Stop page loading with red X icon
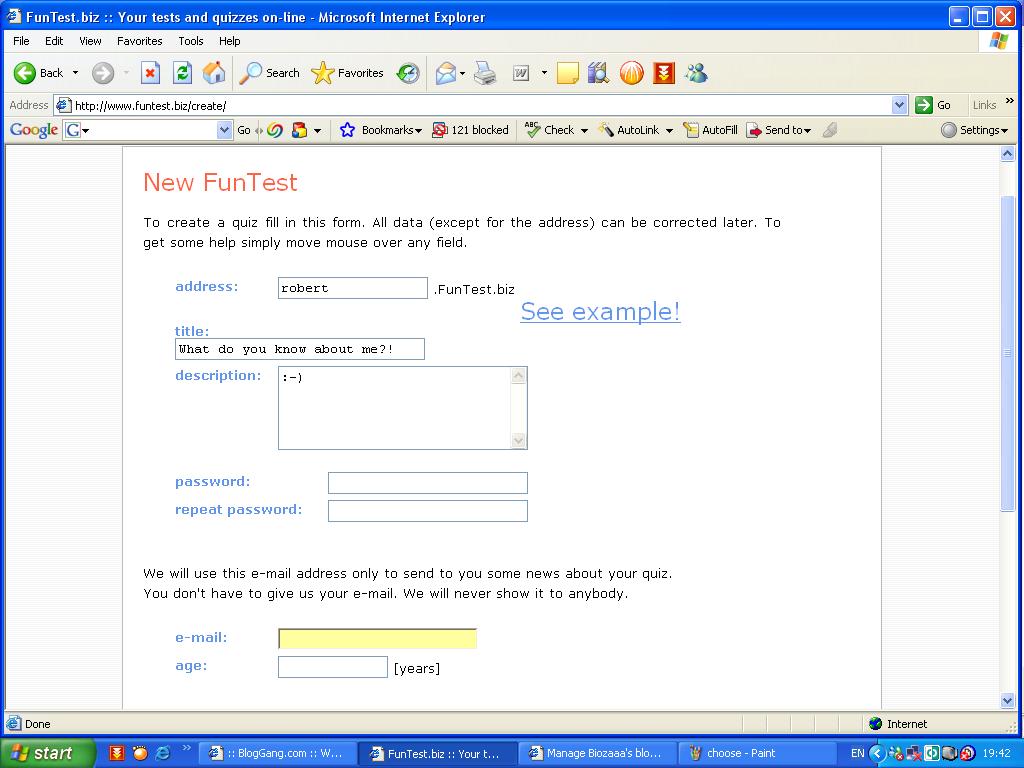This screenshot has height=768, width=1024. pyautogui.click(x=150, y=73)
